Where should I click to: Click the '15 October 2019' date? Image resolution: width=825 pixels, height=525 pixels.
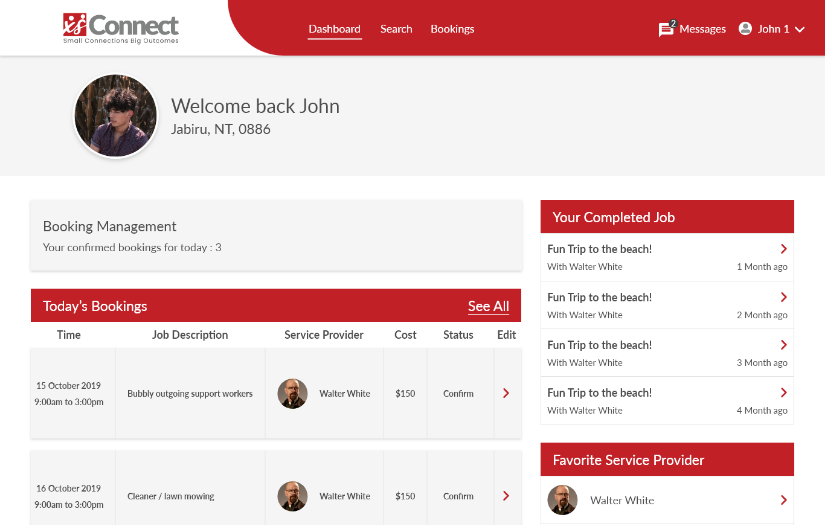point(68,386)
